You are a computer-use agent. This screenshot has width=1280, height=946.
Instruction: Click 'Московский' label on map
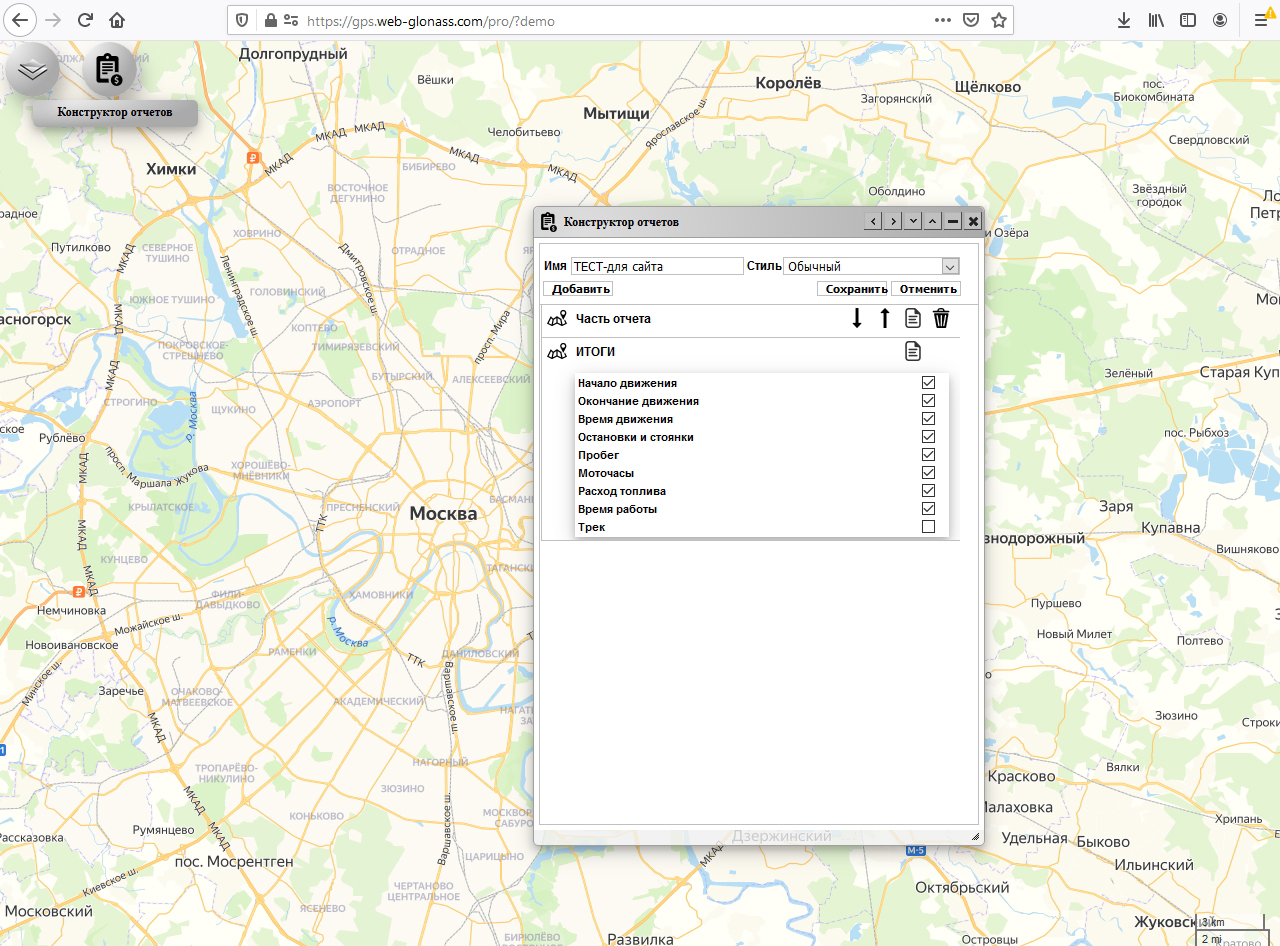(49, 911)
